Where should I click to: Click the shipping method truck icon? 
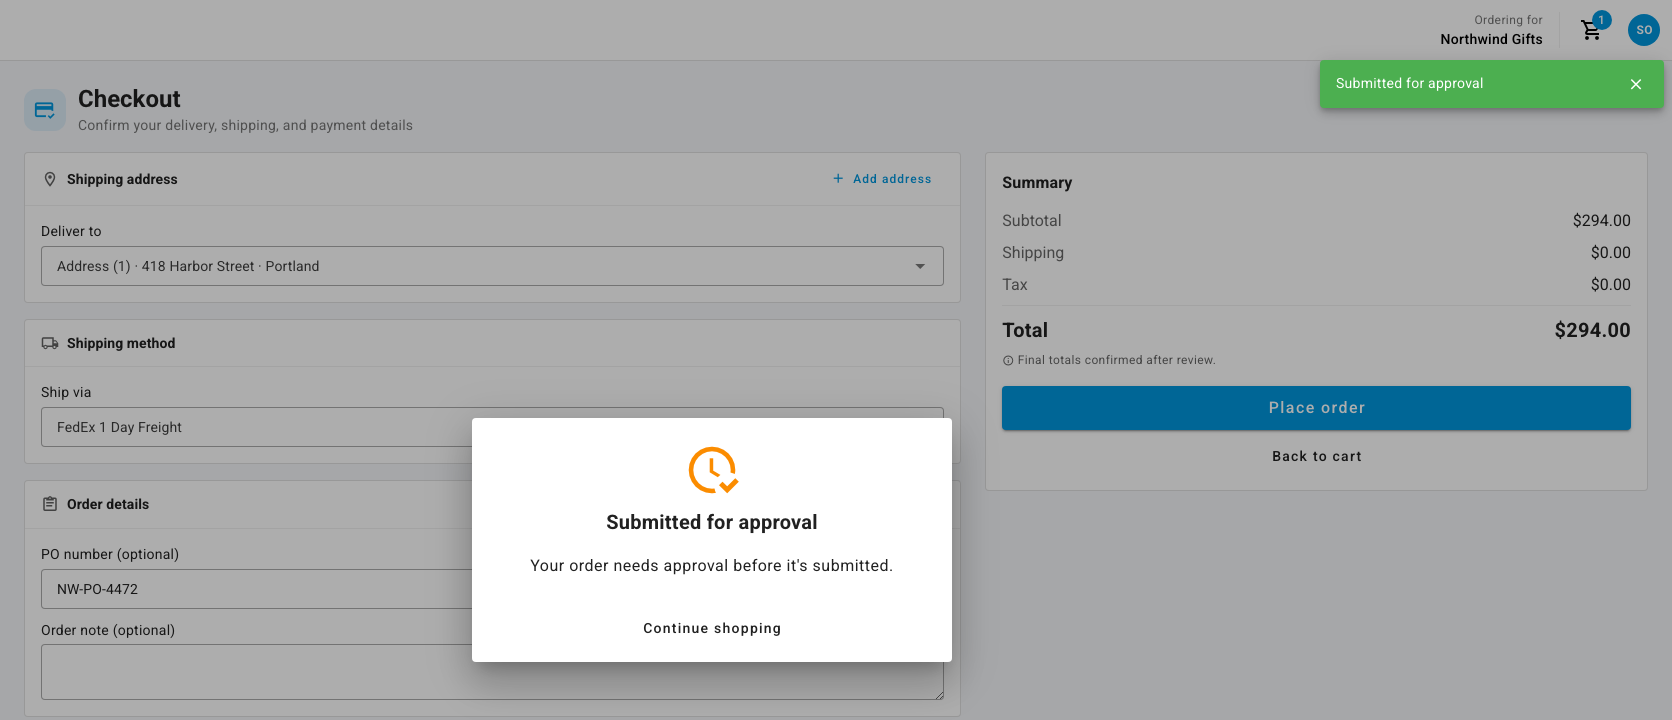(50, 343)
